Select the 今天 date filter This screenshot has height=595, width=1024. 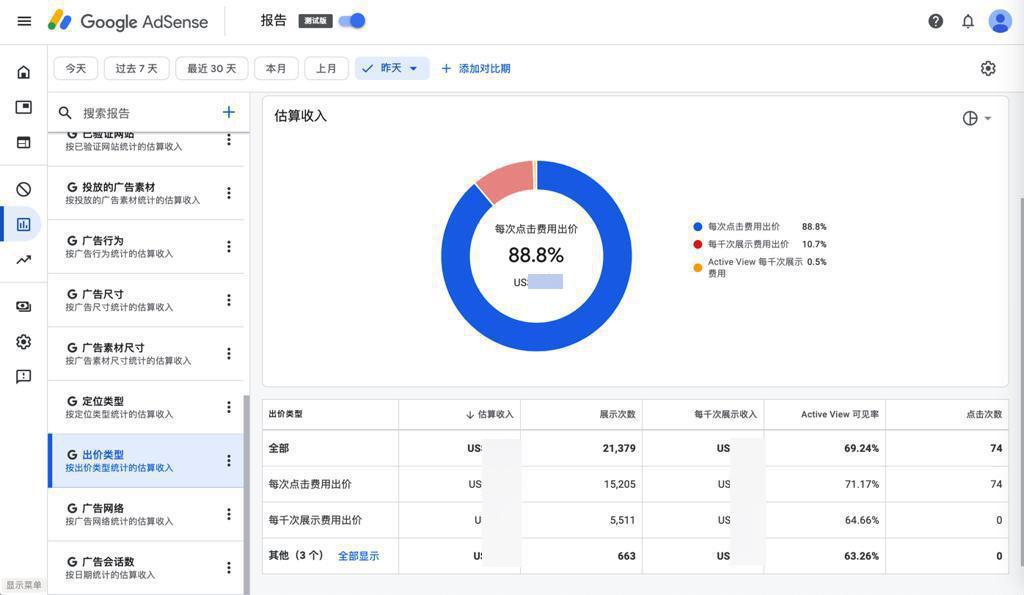tap(76, 69)
